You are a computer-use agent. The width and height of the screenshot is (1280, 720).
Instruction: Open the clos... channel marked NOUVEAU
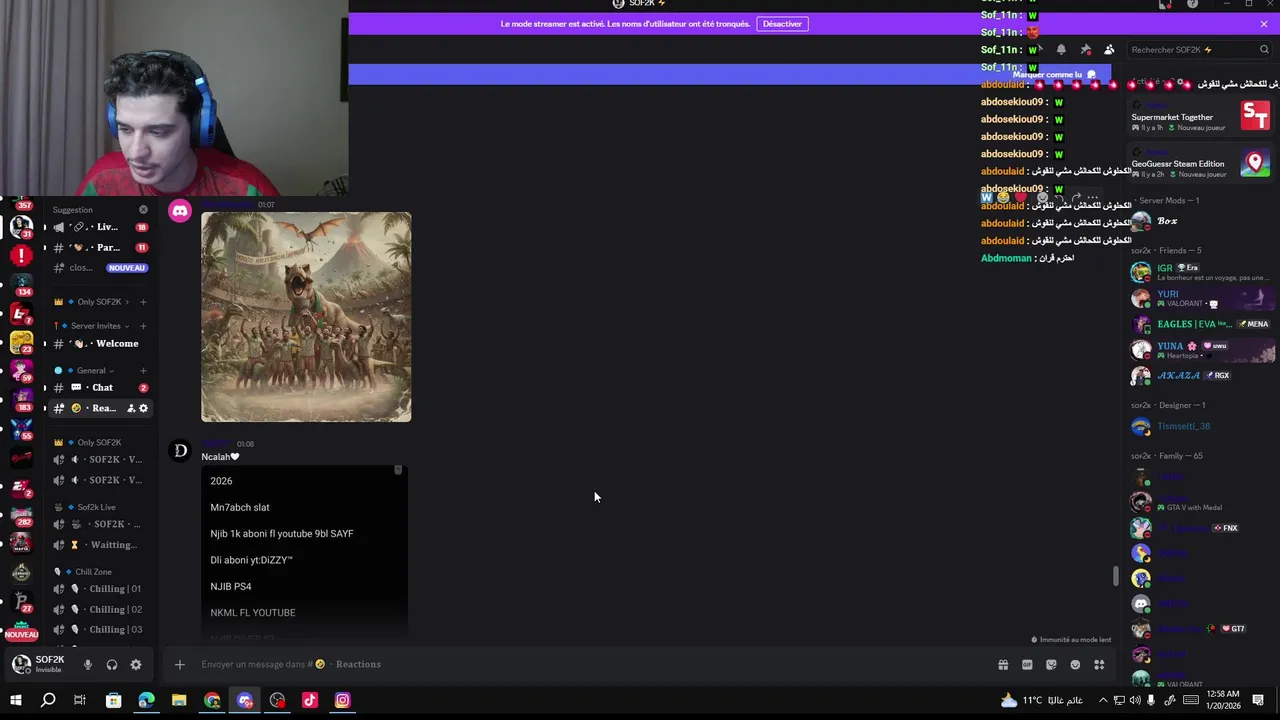102,268
